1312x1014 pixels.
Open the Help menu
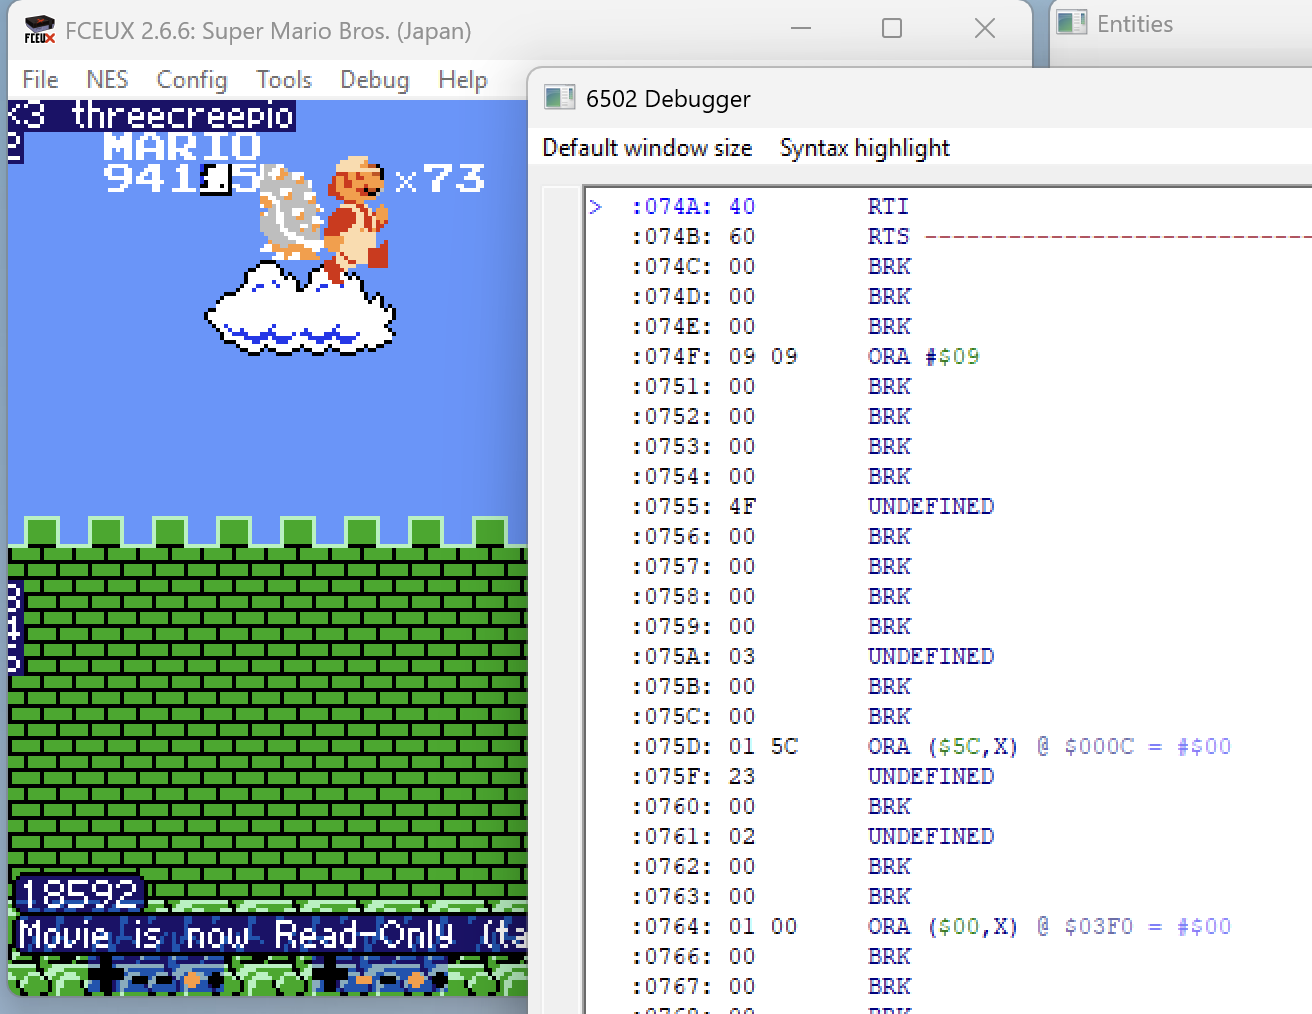click(x=462, y=80)
